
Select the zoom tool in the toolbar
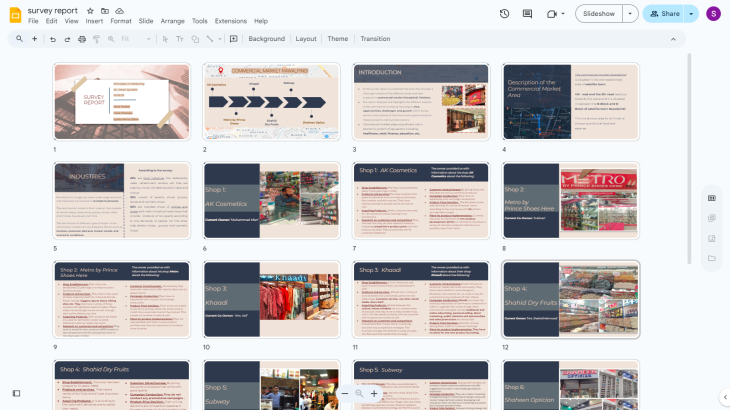tap(111, 39)
